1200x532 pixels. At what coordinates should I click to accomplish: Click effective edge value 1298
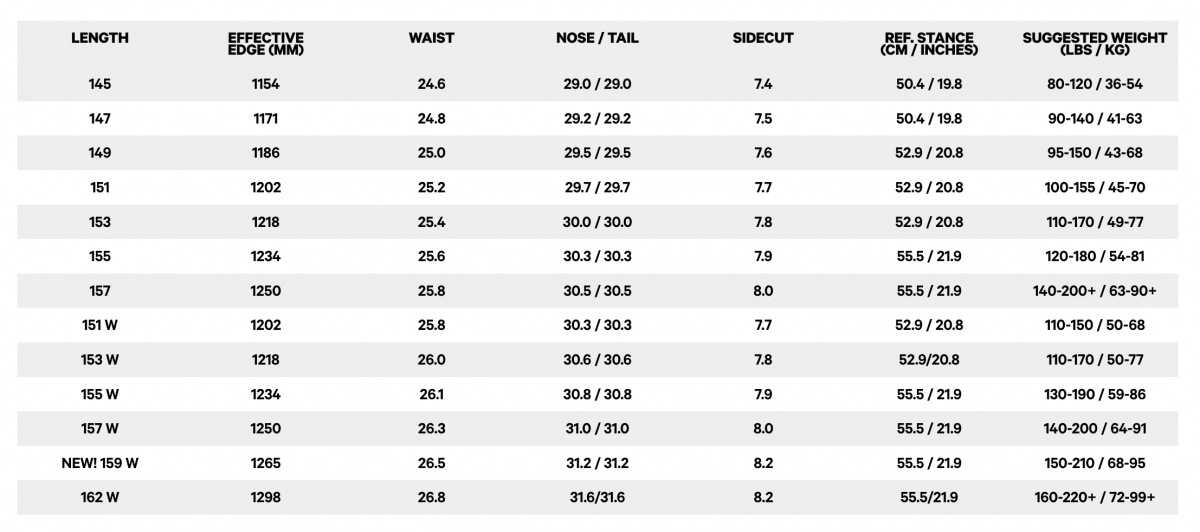click(266, 497)
